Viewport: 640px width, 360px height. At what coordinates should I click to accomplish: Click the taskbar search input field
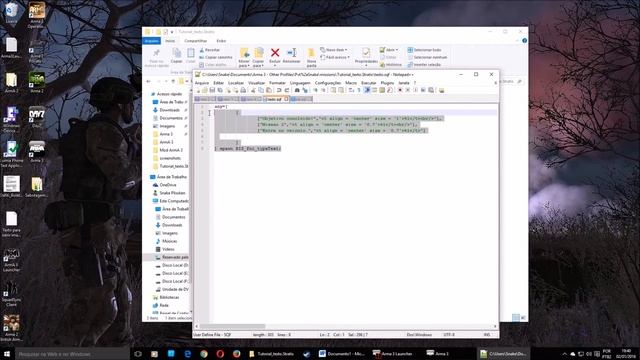[72, 354]
